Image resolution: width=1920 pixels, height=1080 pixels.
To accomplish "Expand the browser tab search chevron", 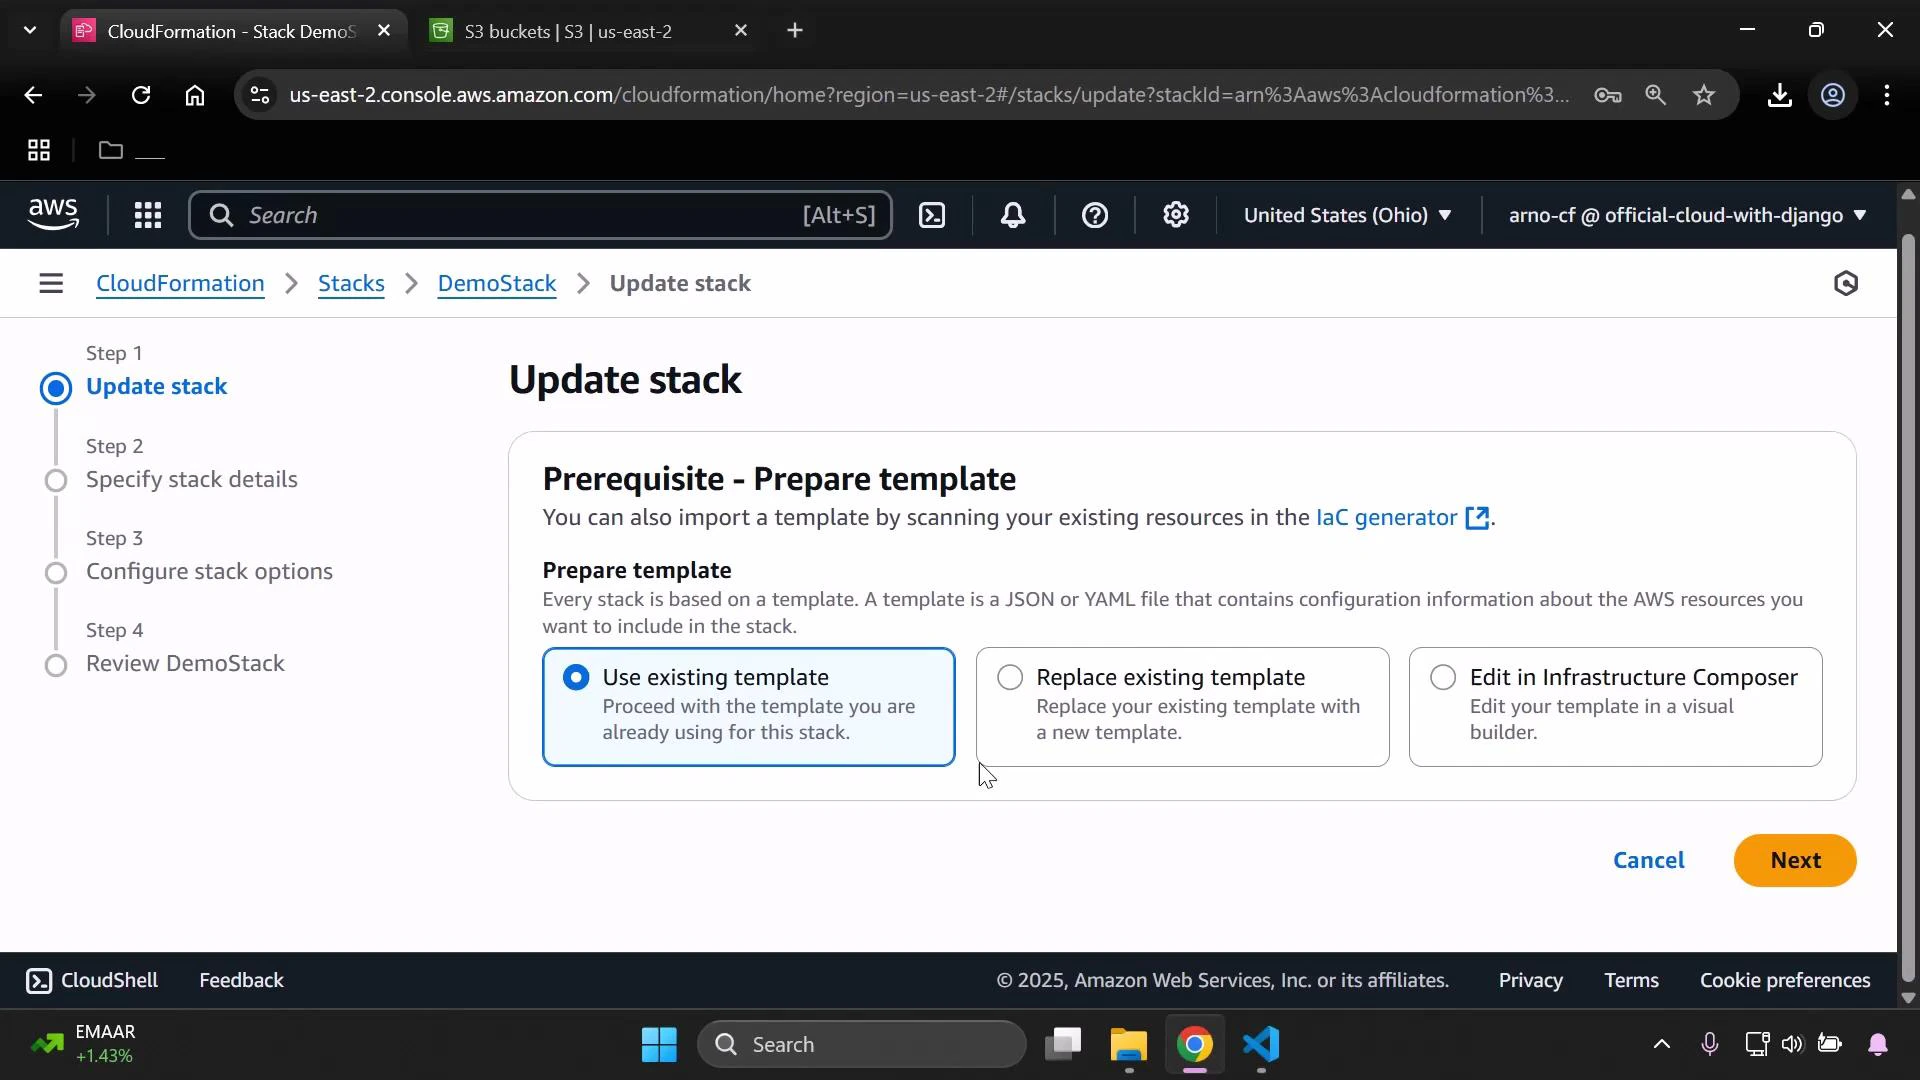I will click(29, 30).
